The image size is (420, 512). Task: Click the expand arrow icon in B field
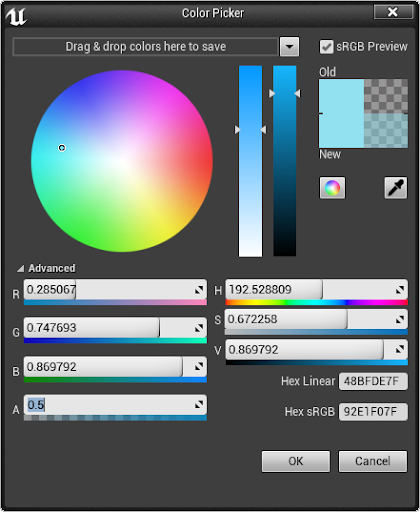click(x=199, y=367)
